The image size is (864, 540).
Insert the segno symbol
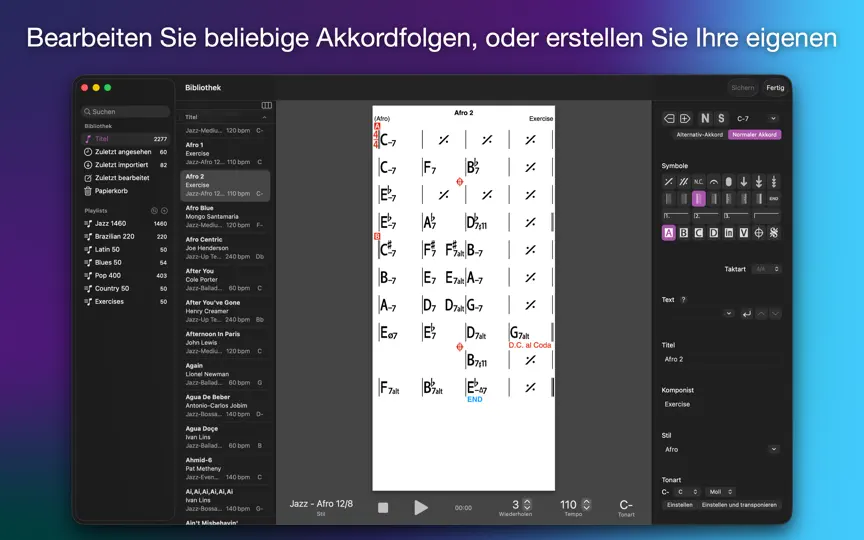774,233
